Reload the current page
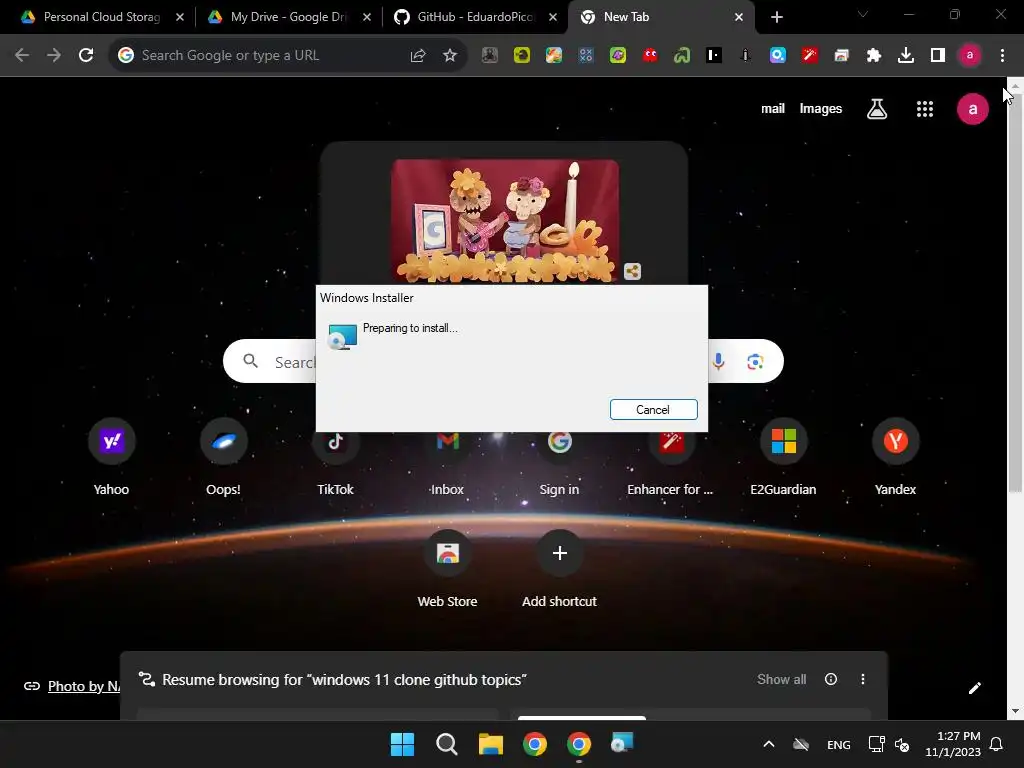Image resolution: width=1024 pixels, height=768 pixels. 86,56
